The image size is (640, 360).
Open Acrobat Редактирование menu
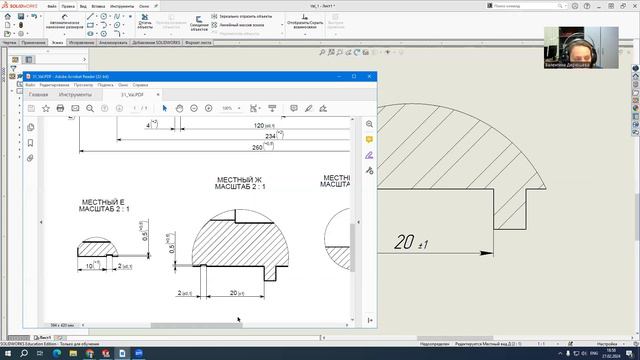(x=54, y=85)
